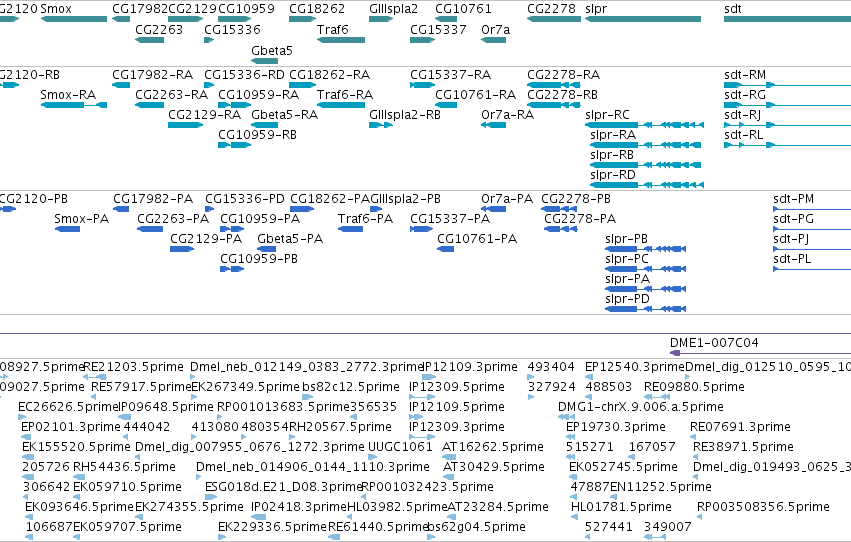Click the slpr-PD protein model
The height and width of the screenshot is (542, 851).
[645, 310]
